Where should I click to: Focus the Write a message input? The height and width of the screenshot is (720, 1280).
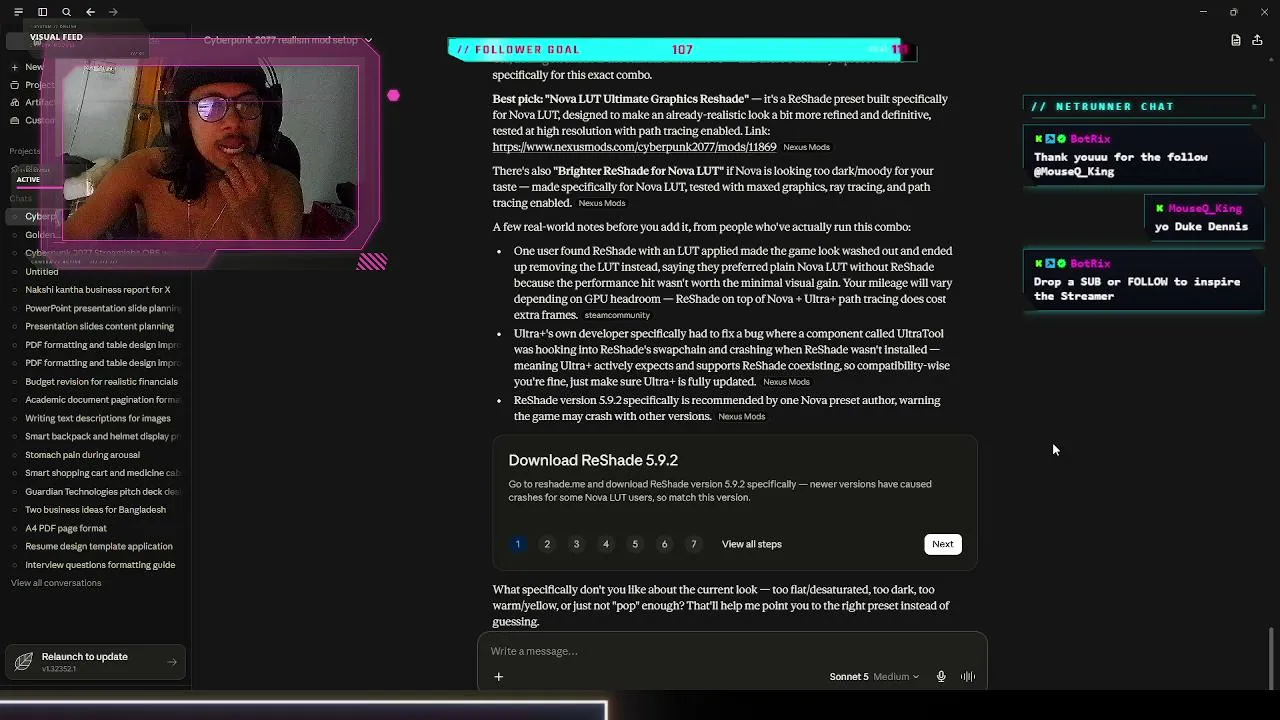[x=732, y=651]
